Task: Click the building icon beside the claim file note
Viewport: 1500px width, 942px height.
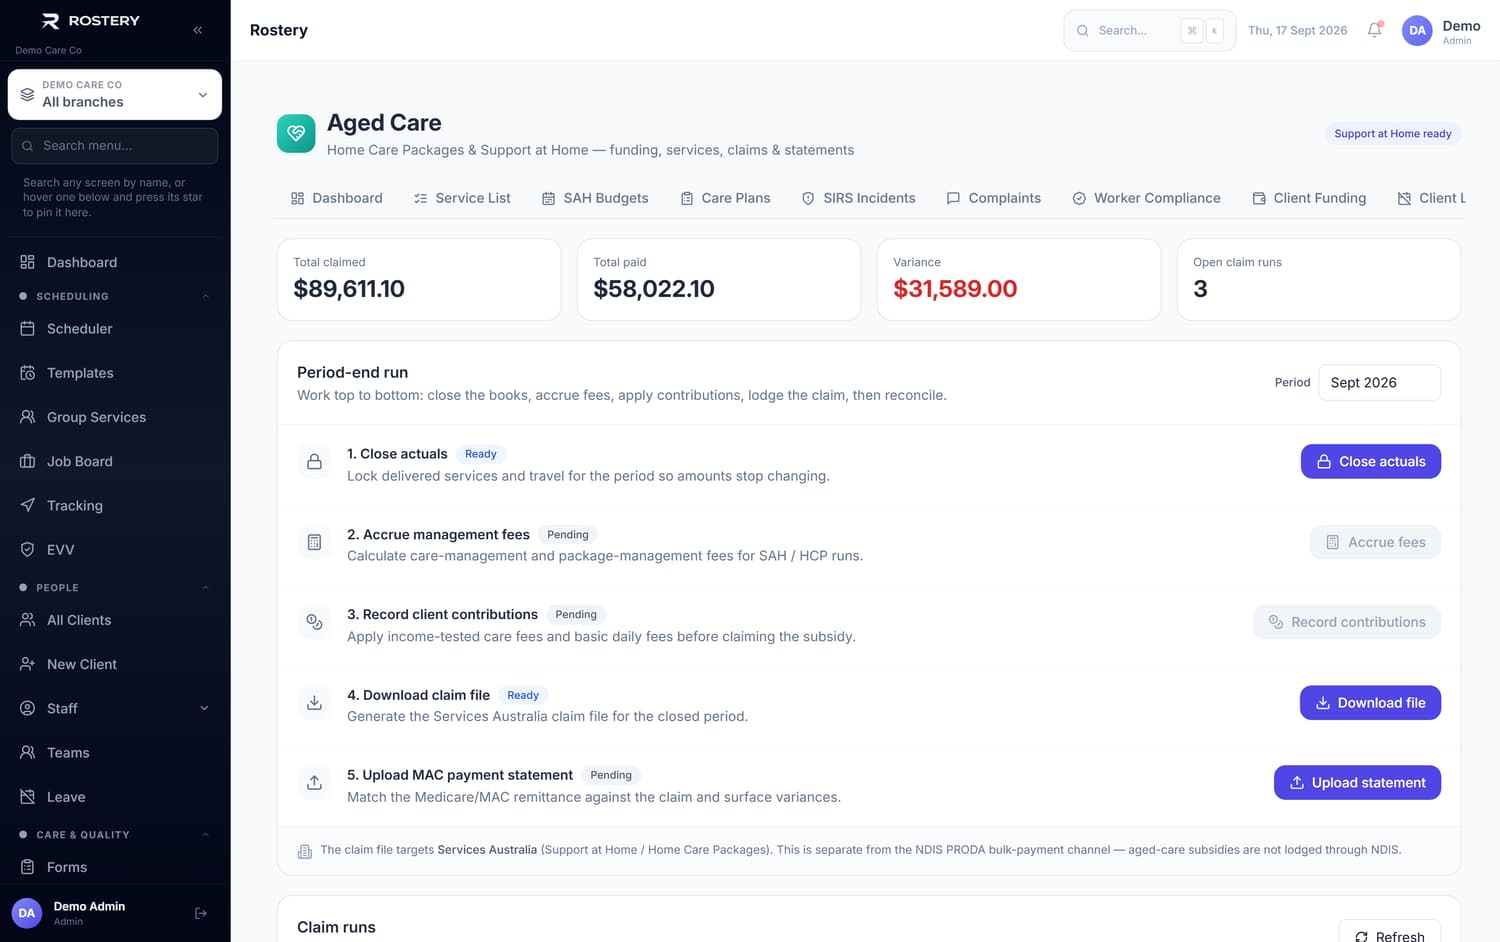Action: pyautogui.click(x=305, y=851)
